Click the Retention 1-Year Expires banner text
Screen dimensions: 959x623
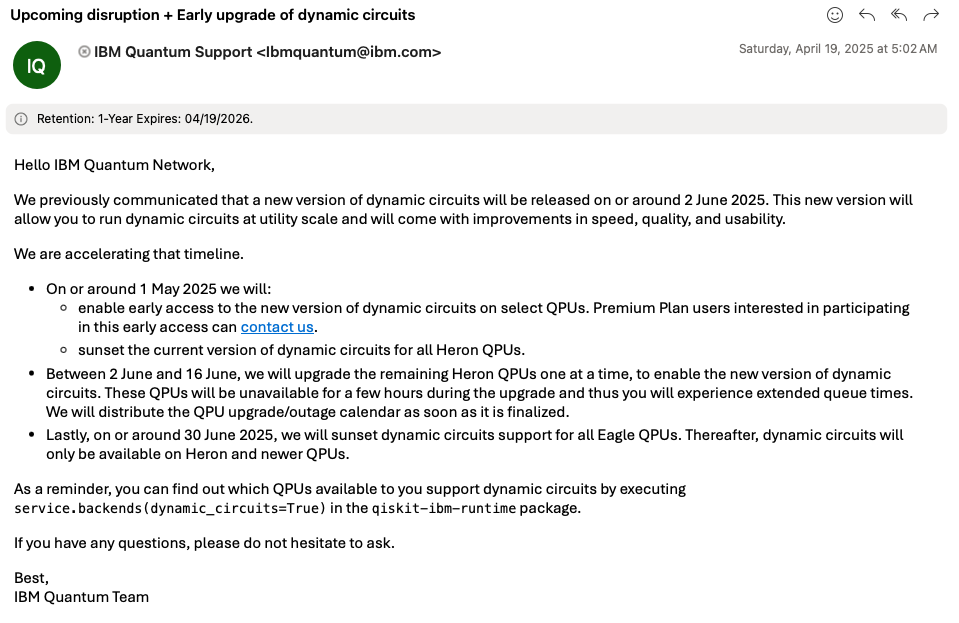point(145,119)
